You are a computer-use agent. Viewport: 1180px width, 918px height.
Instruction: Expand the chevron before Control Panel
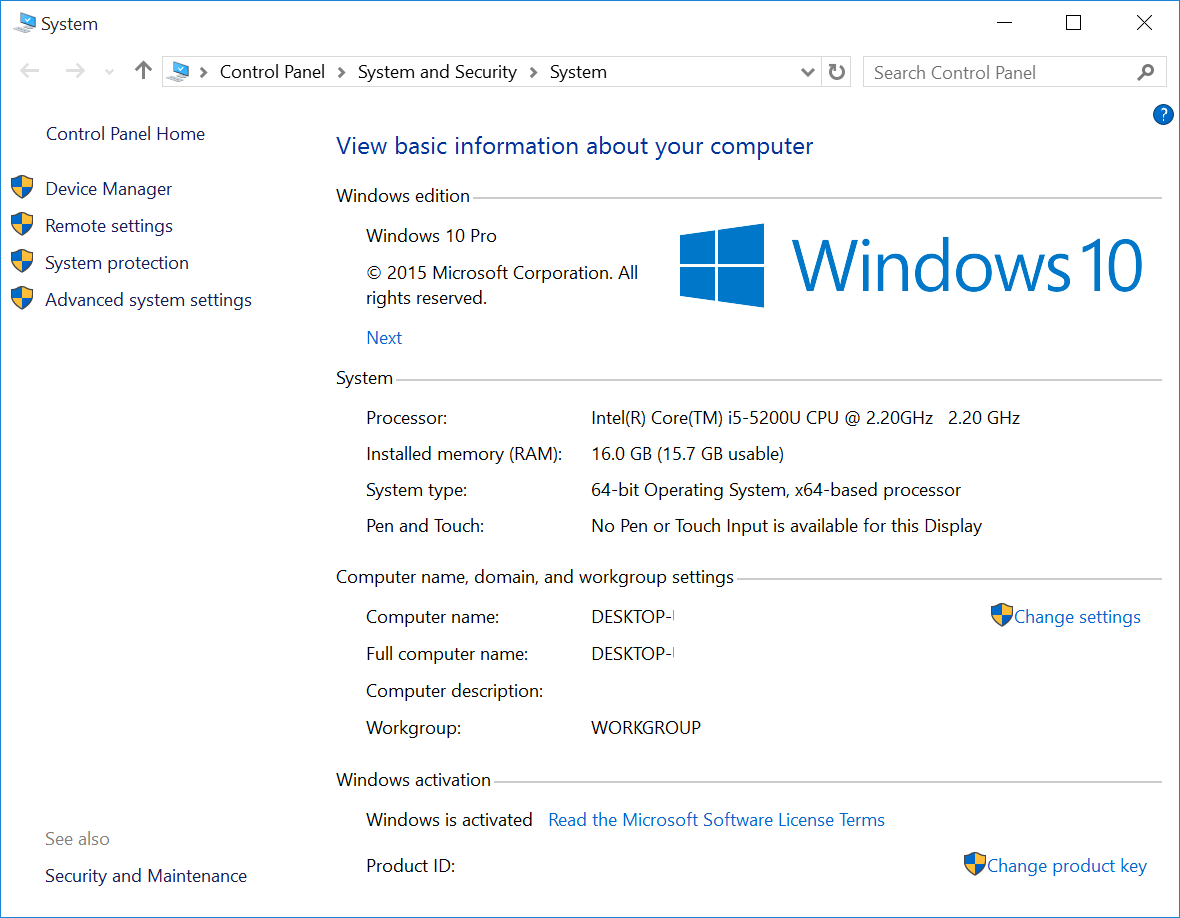pos(203,72)
